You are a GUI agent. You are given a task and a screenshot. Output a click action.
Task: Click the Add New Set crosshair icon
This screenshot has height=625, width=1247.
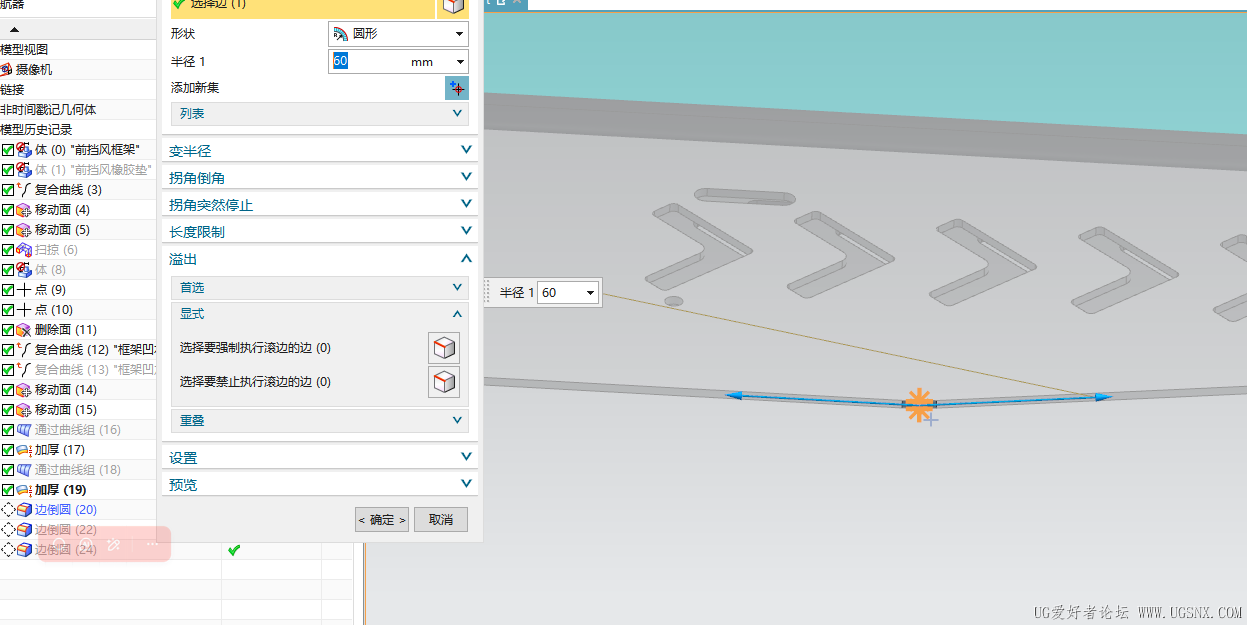point(456,88)
